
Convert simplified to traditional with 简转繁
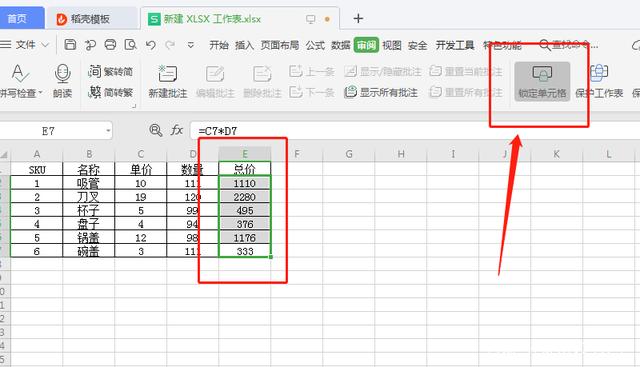pyautogui.click(x=111, y=93)
